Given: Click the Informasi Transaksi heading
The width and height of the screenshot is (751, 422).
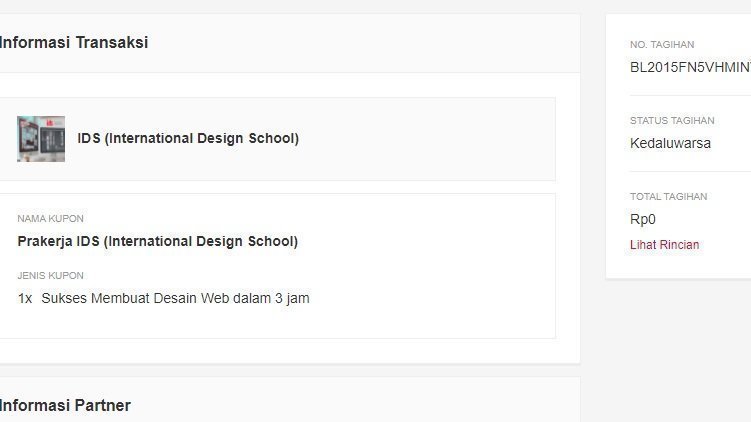Looking at the screenshot, I should (x=73, y=43).
